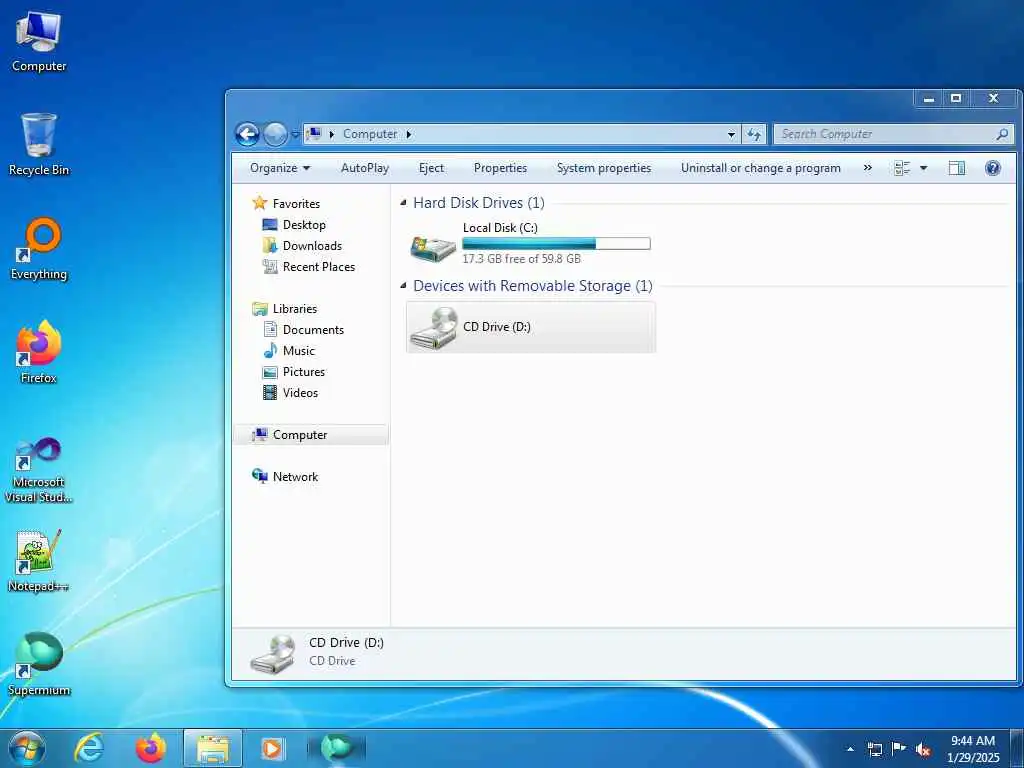This screenshot has width=1024, height=768.
Task: Select Favorites in the navigation pane
Action: click(x=296, y=204)
